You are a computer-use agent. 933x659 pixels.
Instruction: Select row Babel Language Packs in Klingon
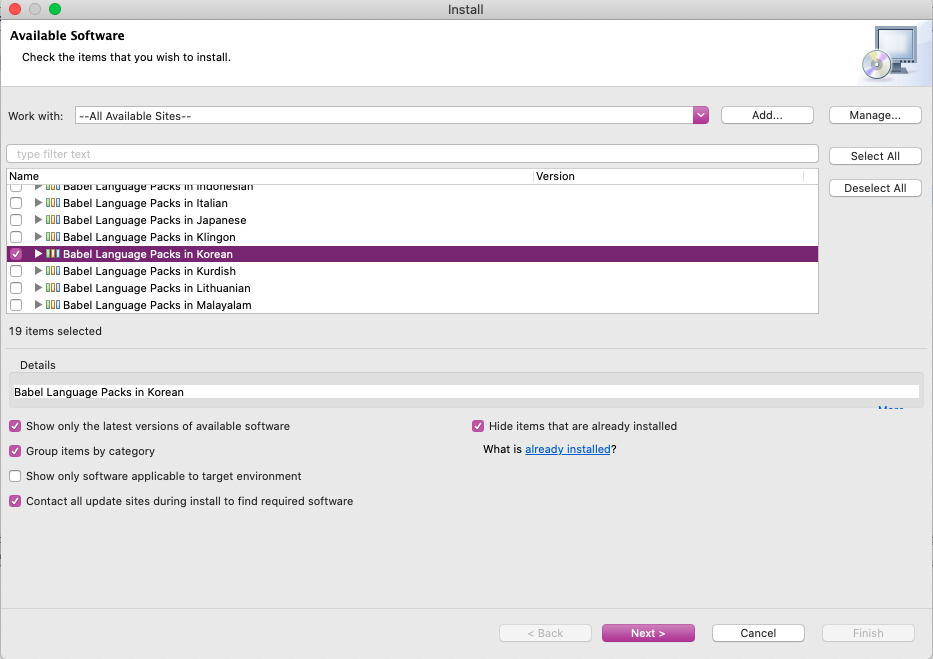point(412,237)
